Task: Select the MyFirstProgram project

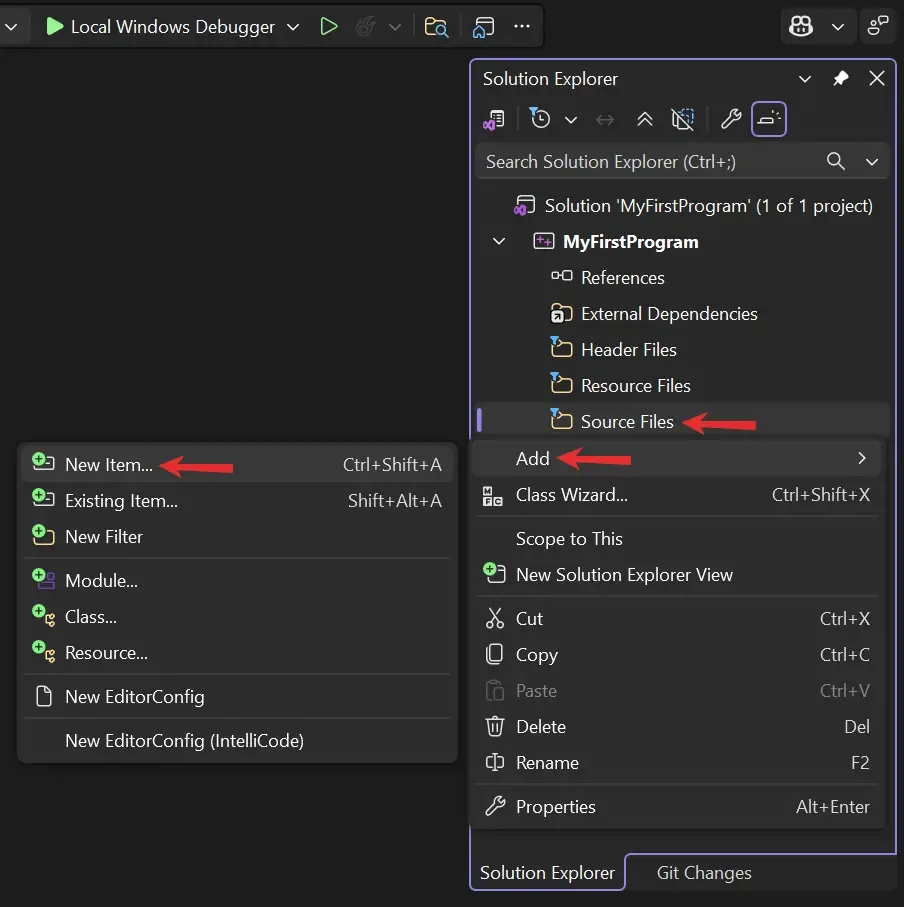Action: (x=630, y=242)
